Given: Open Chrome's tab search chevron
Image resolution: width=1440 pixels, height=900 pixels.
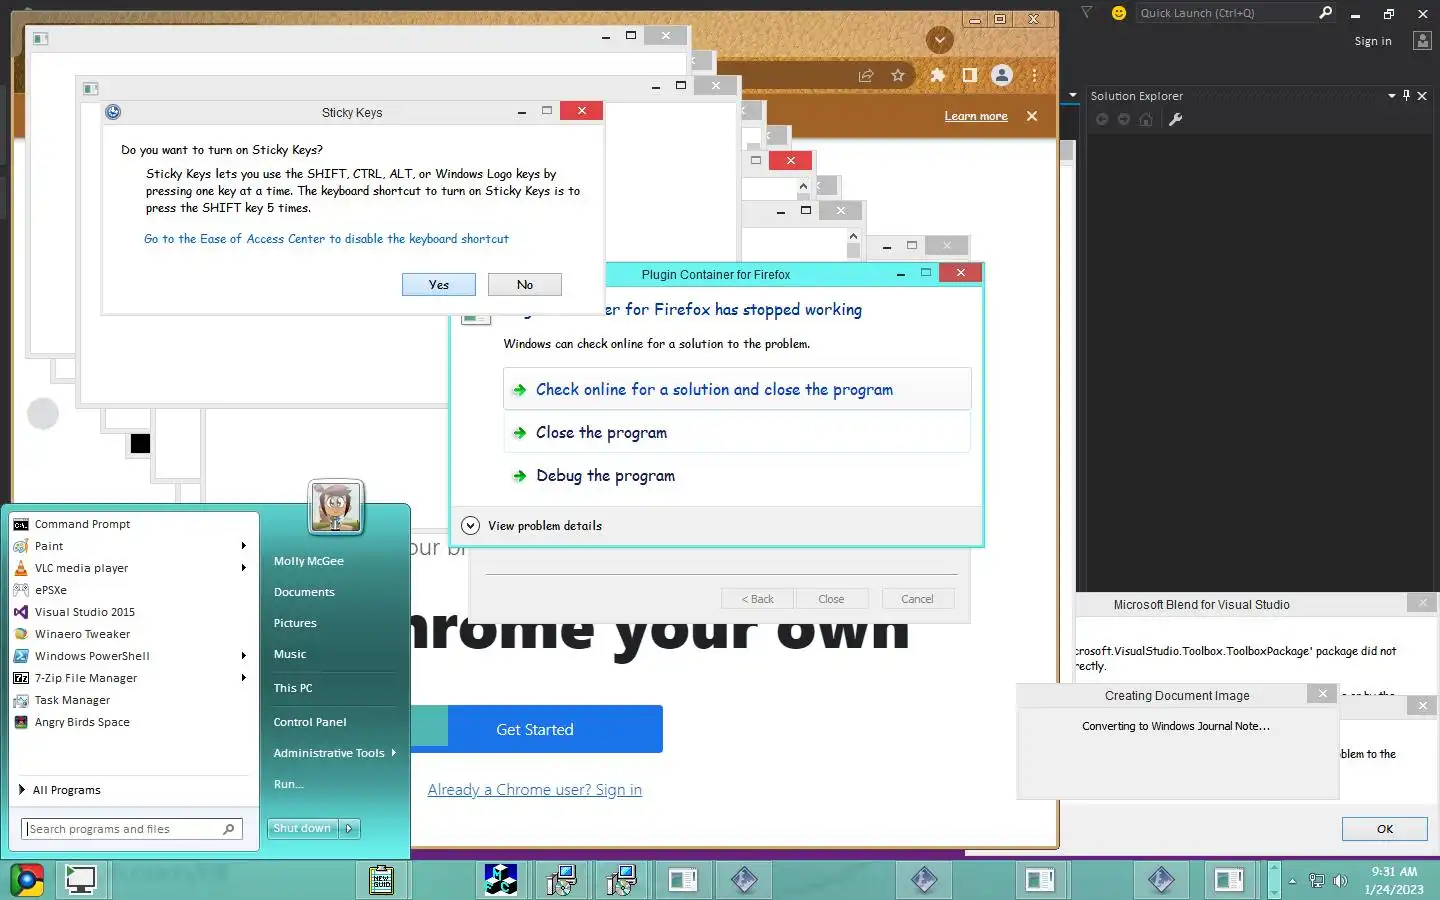Looking at the screenshot, I should [939, 40].
